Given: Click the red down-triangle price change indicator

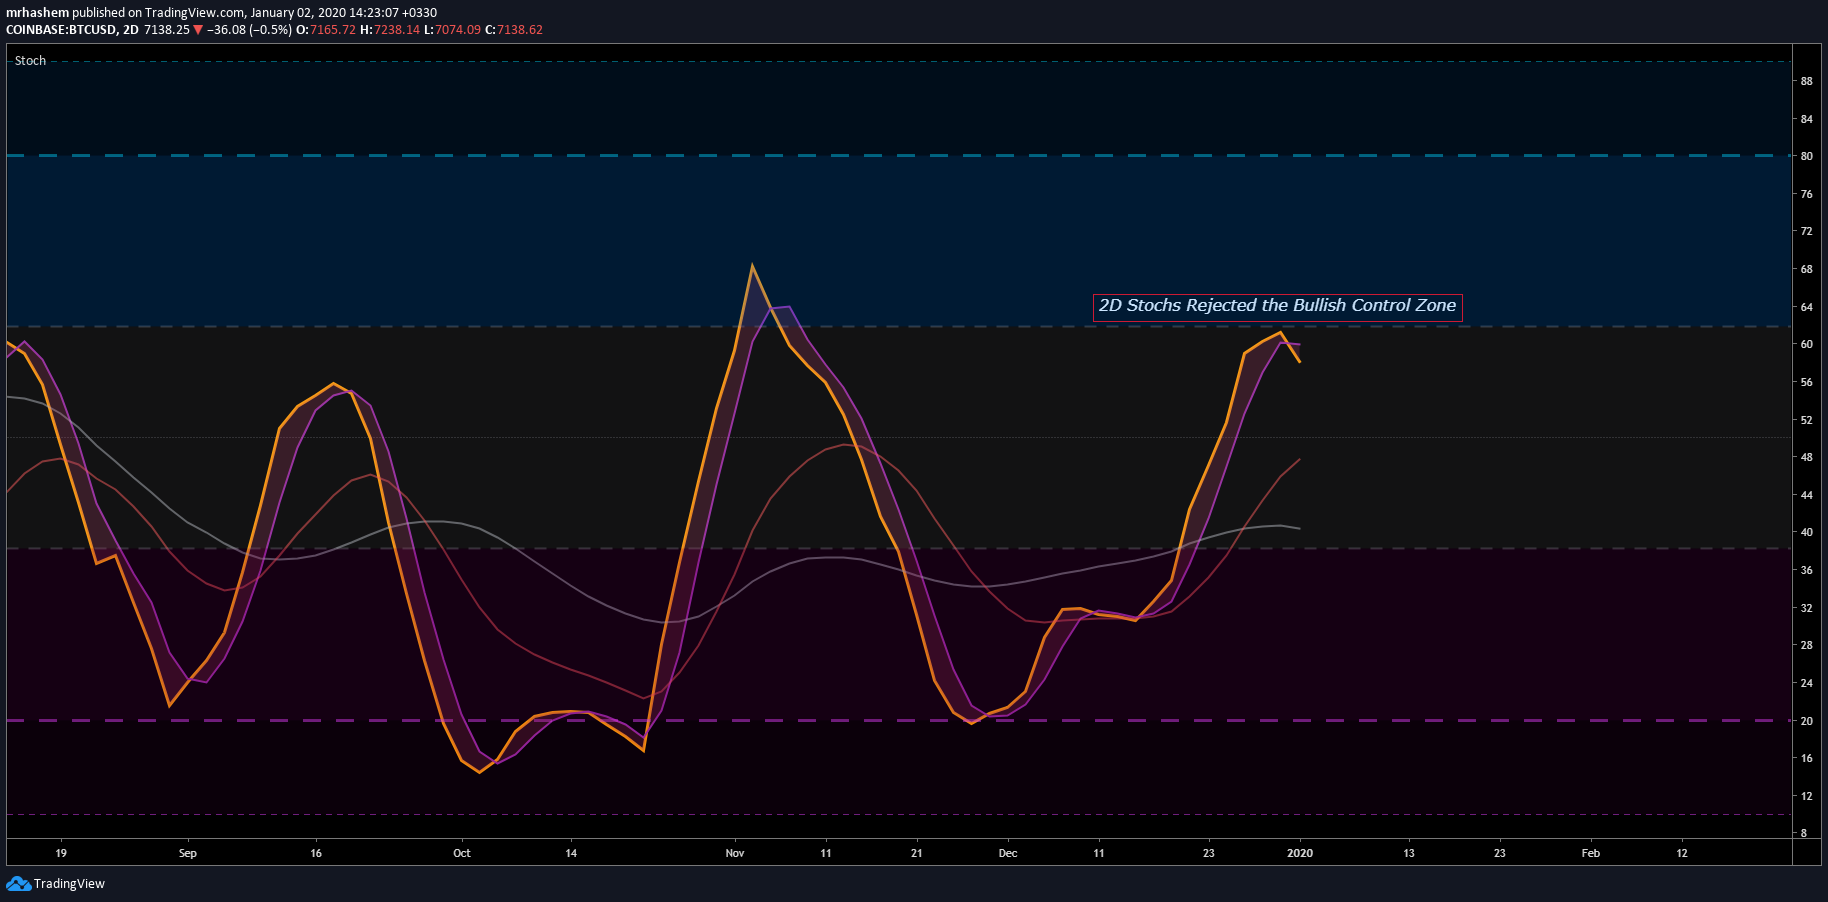Looking at the screenshot, I should [x=198, y=30].
